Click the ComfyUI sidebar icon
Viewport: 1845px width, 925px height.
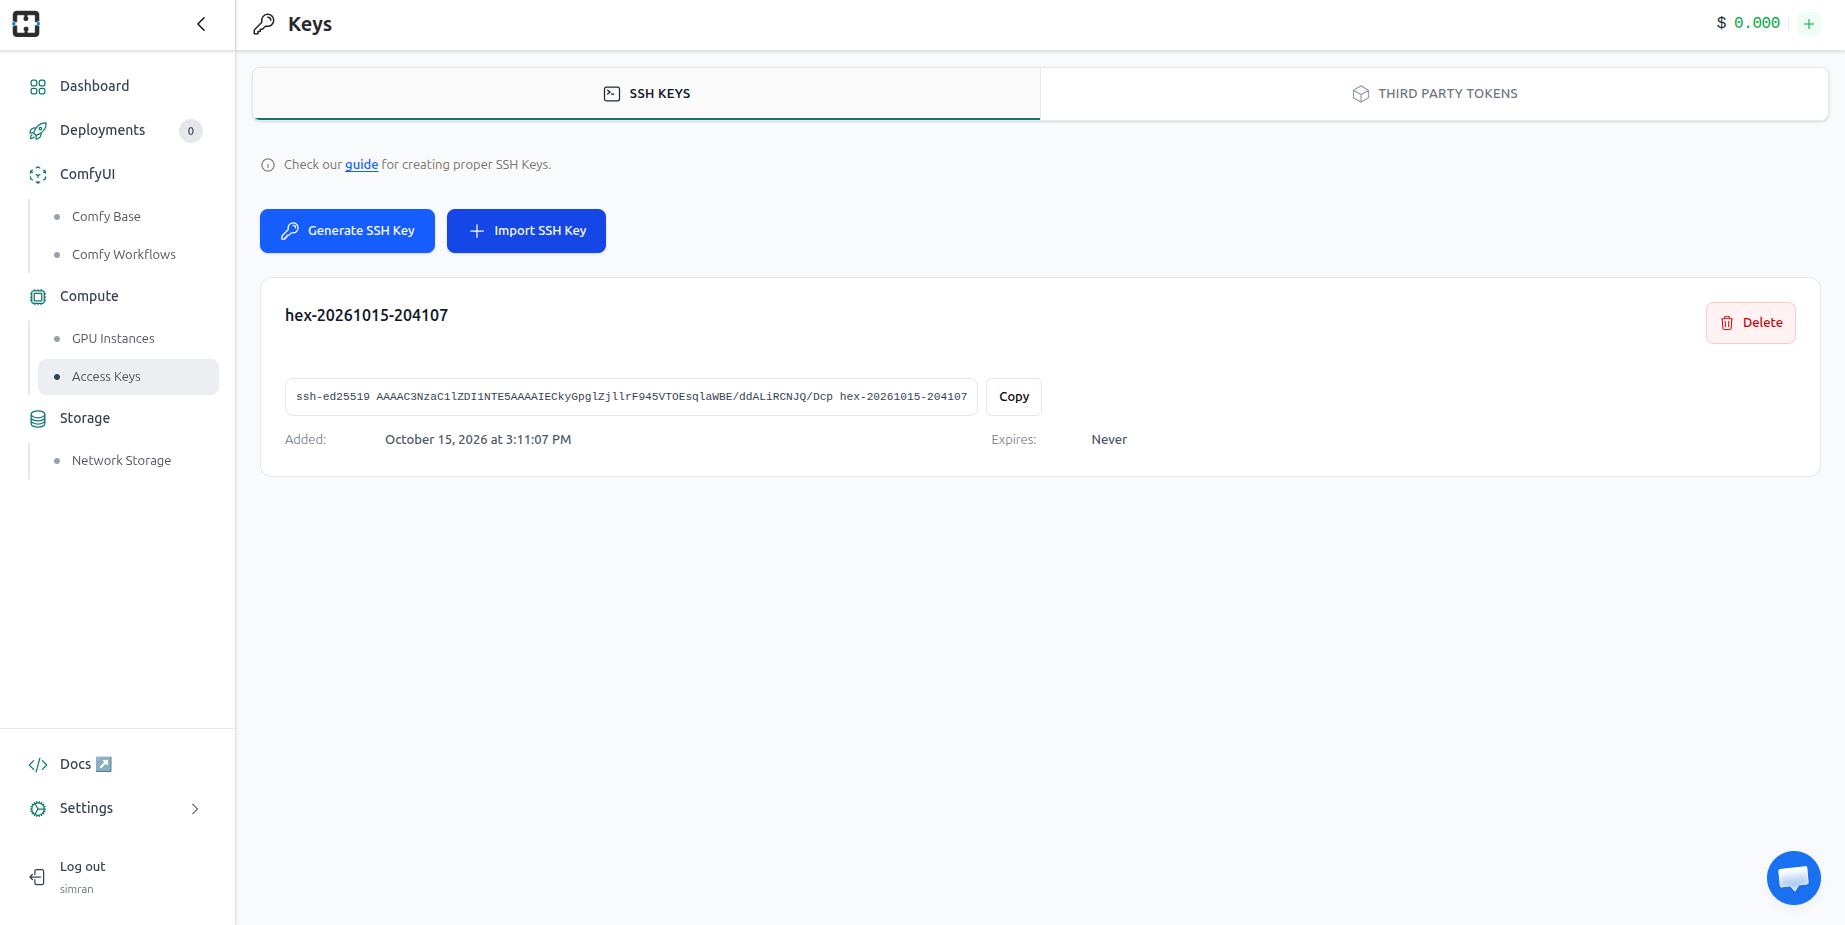click(x=38, y=175)
